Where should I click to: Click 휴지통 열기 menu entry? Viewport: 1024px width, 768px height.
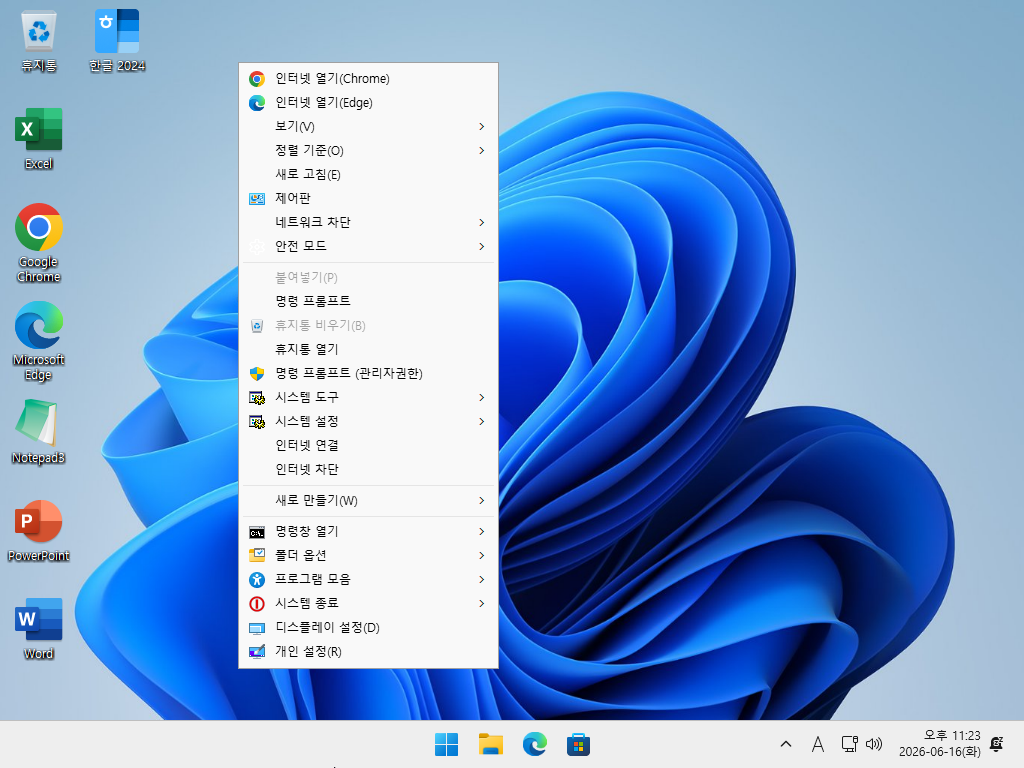click(368, 349)
